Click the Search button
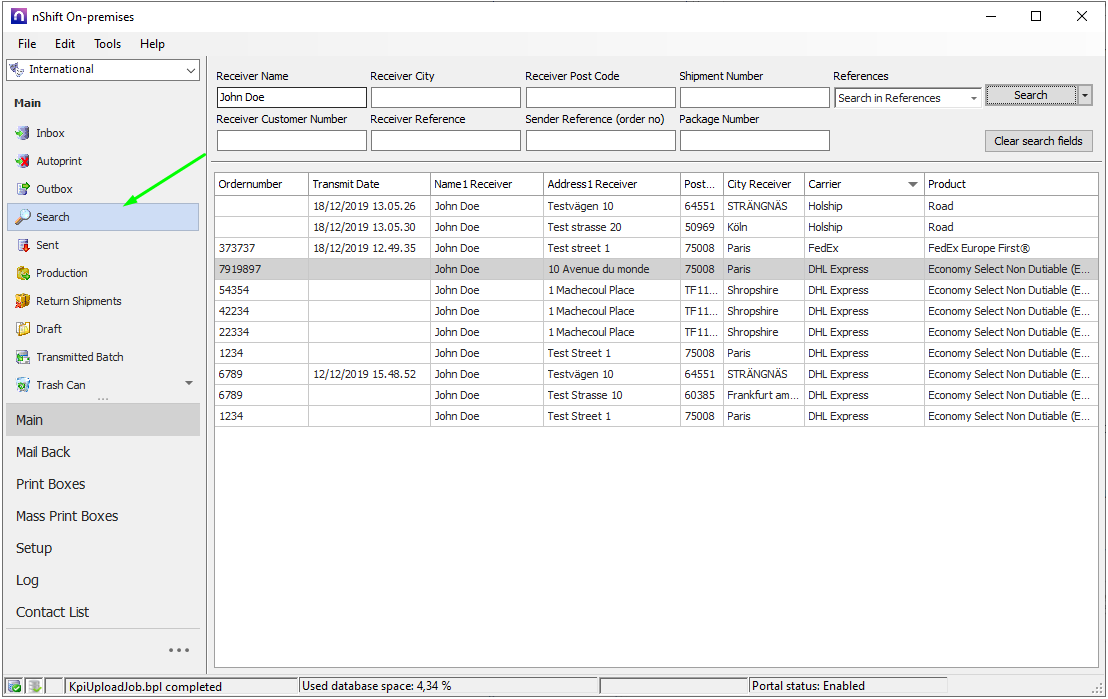Image resolution: width=1108 pixels, height=699 pixels. click(x=1030, y=95)
